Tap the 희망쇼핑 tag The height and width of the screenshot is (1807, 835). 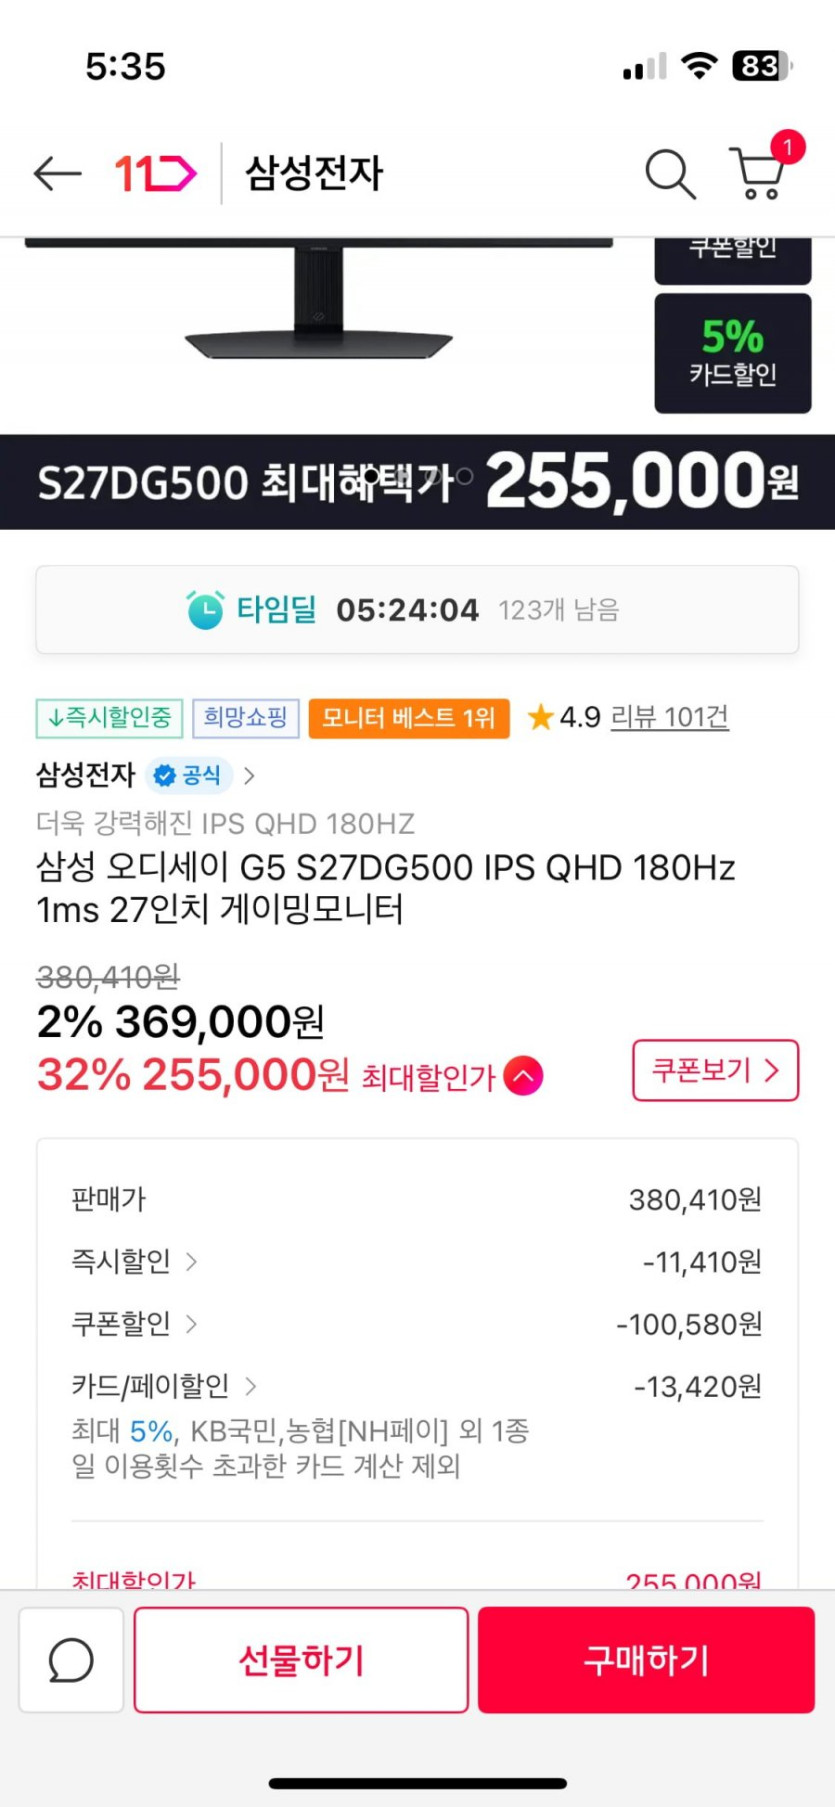tap(245, 717)
